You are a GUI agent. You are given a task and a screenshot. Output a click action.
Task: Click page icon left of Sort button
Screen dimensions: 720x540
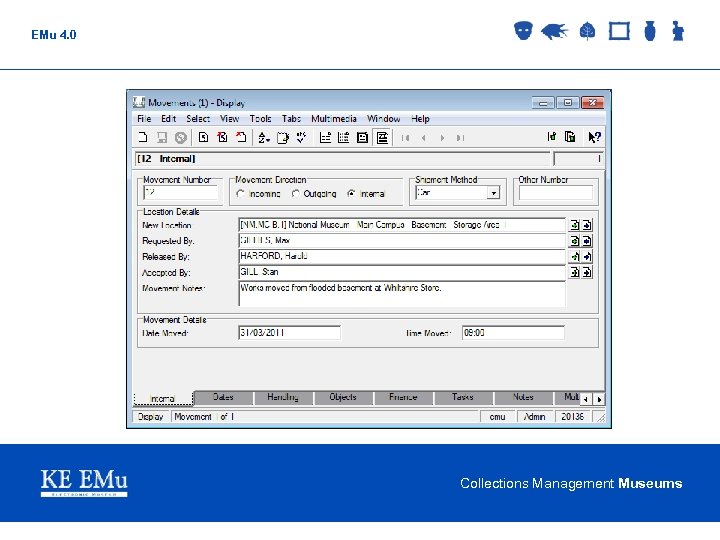[x=242, y=137]
